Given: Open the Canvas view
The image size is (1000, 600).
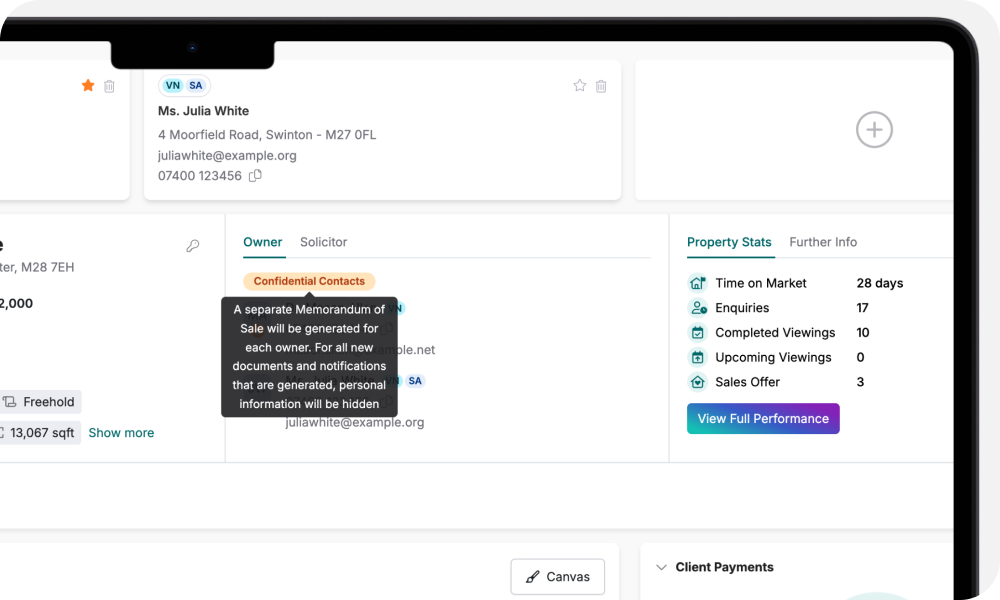Looking at the screenshot, I should (x=557, y=576).
